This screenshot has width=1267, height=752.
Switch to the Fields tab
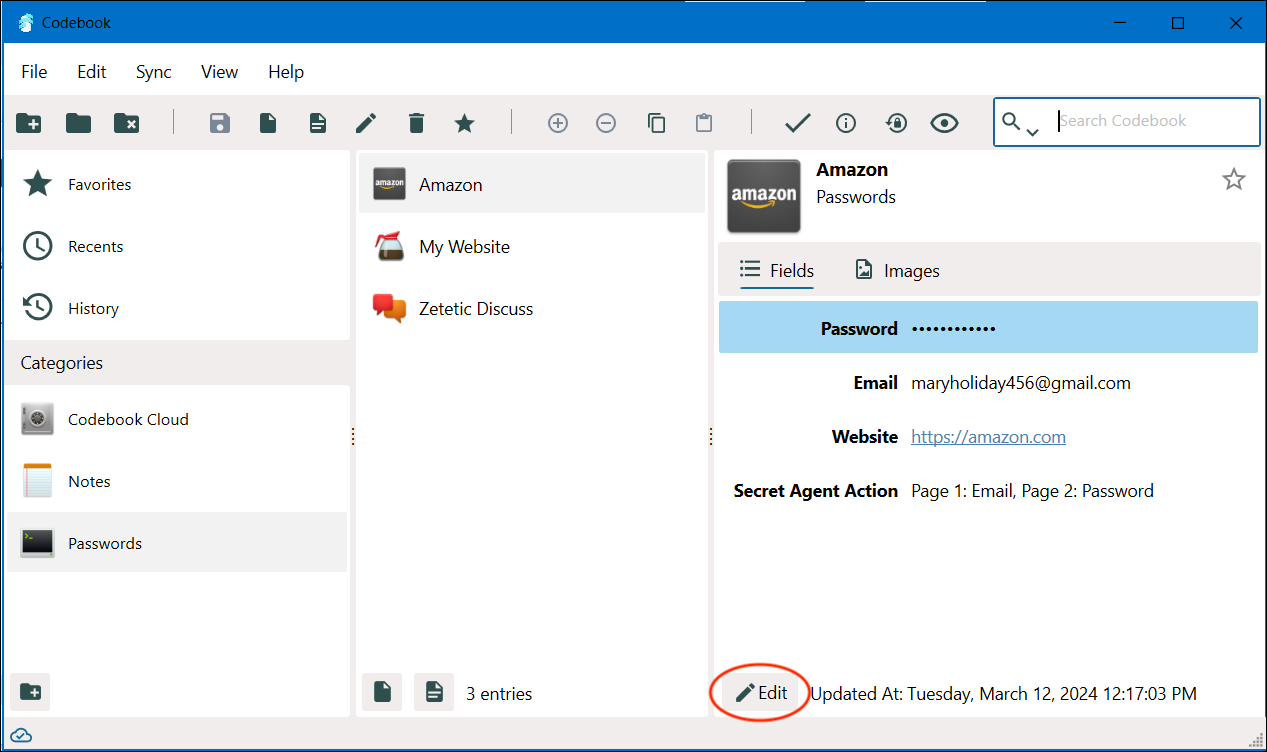pyautogui.click(x=777, y=270)
